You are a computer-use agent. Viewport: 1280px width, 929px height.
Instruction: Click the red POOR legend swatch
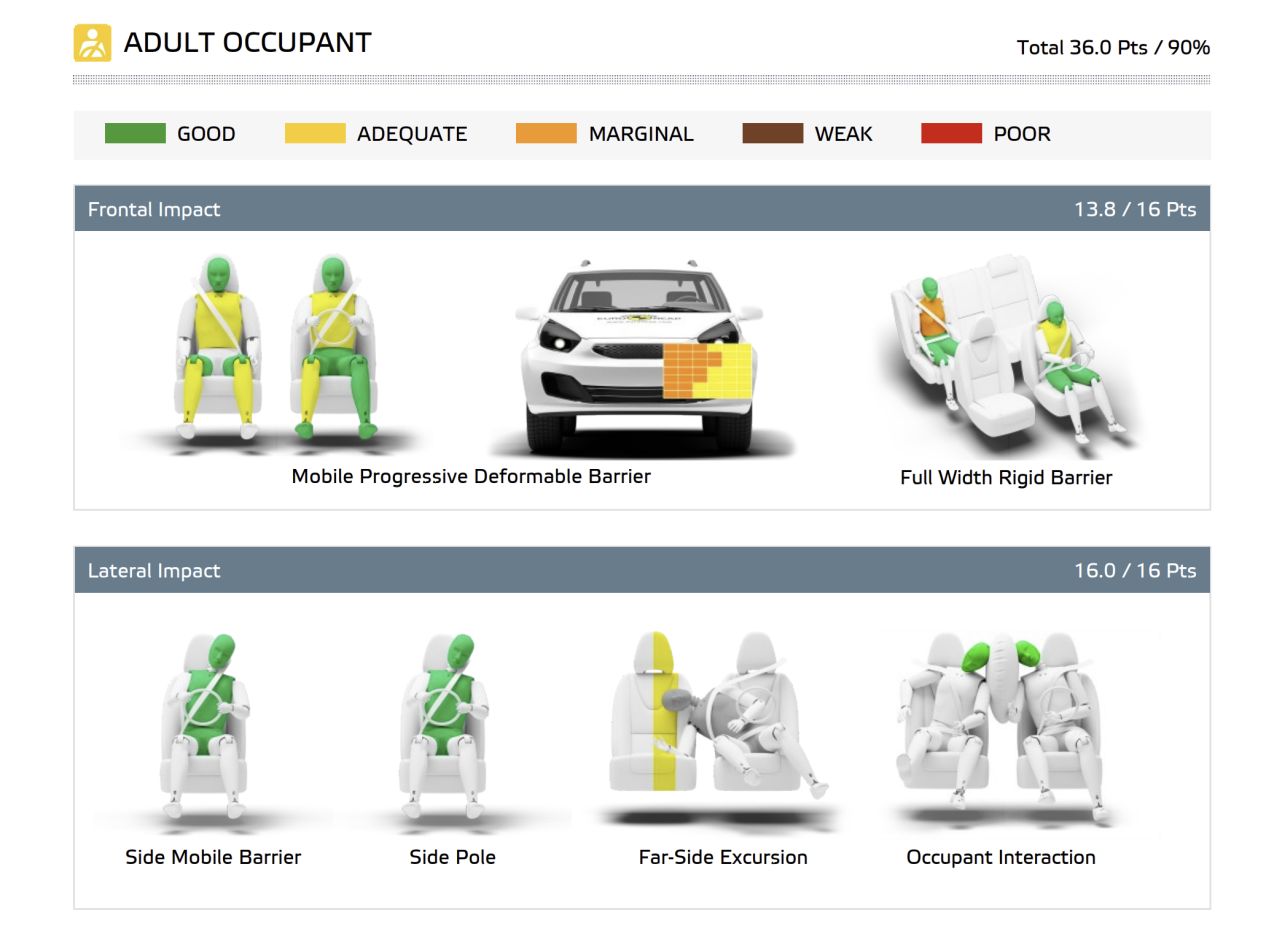[951, 134]
